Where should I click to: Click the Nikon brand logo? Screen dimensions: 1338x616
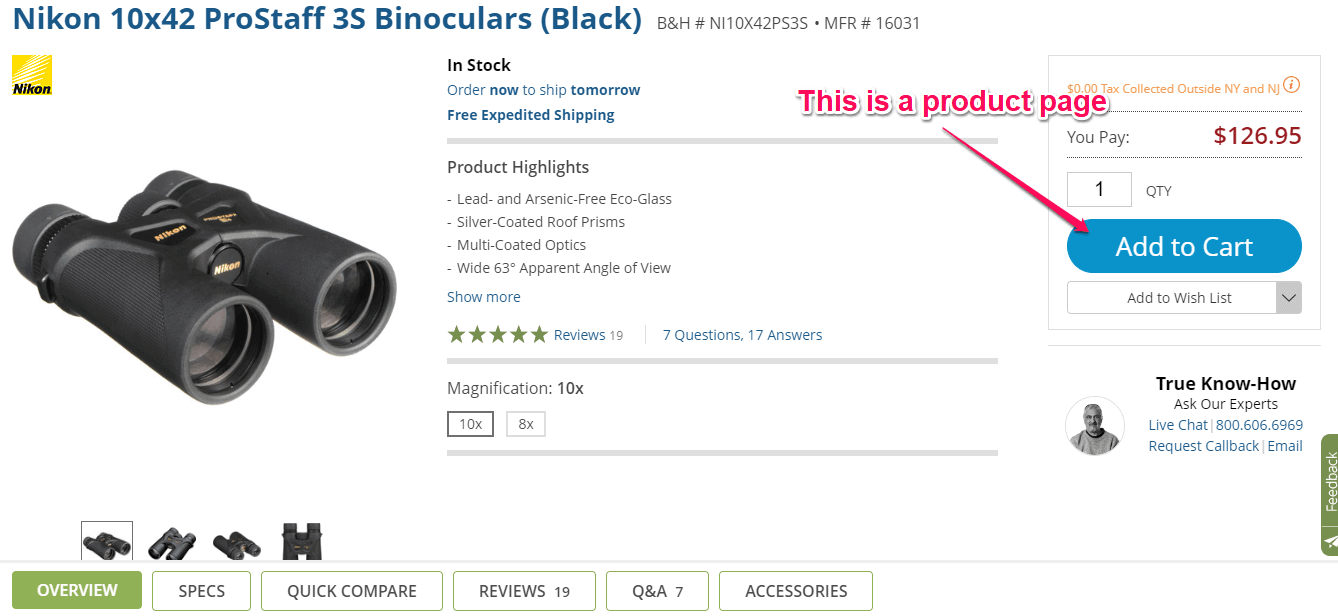[31, 74]
